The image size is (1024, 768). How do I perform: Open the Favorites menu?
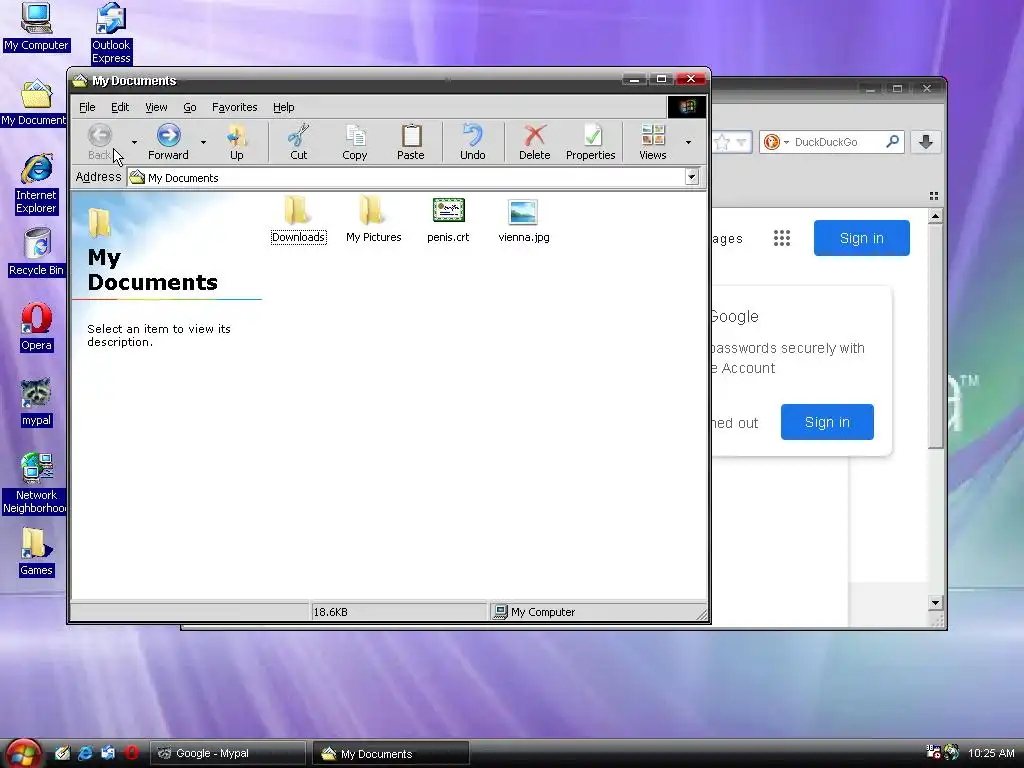(234, 107)
